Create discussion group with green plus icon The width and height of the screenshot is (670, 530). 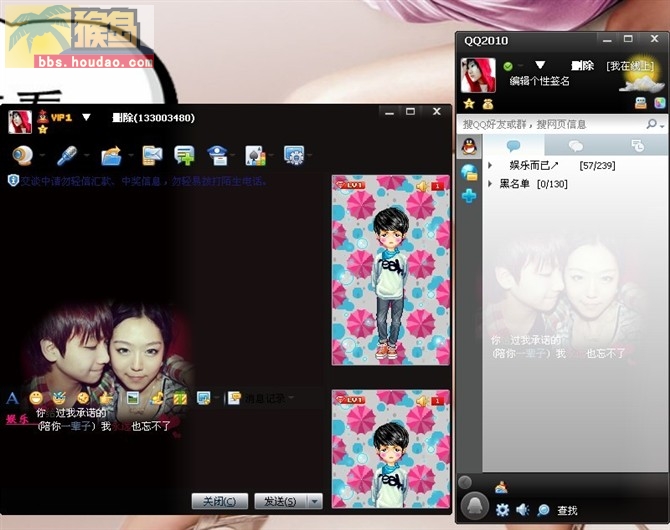[184, 155]
